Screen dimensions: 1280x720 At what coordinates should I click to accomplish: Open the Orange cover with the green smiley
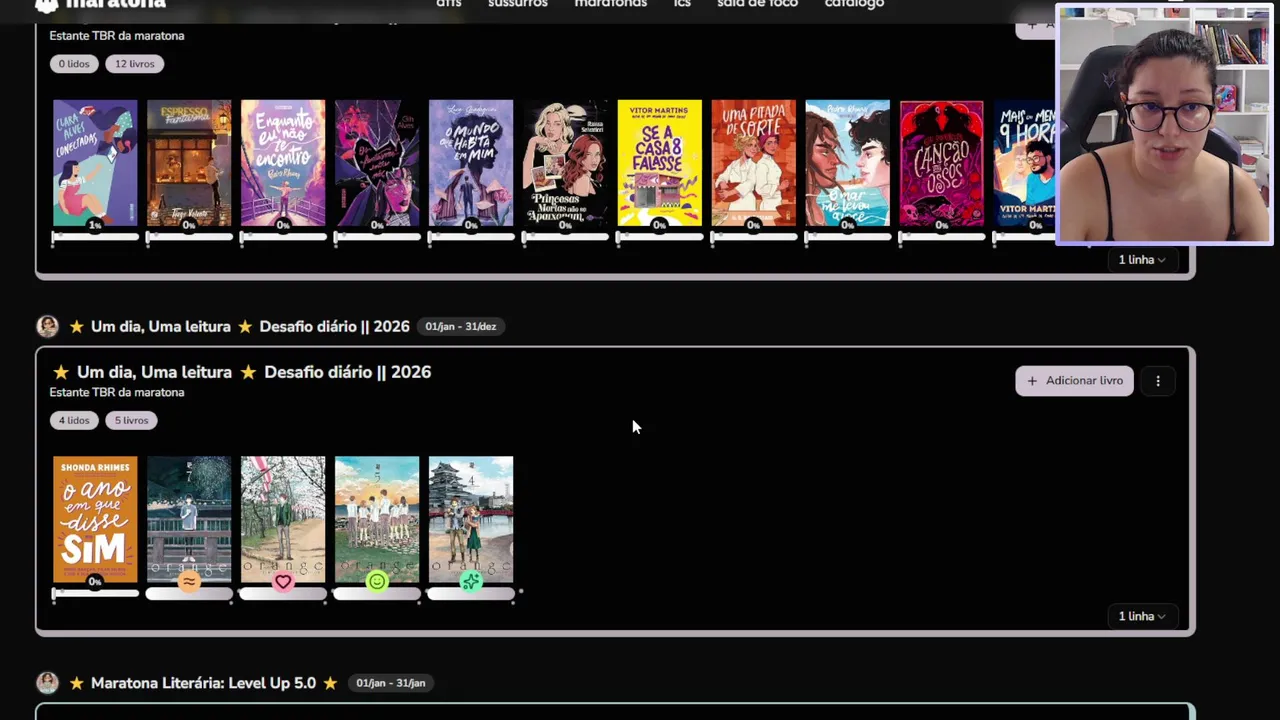click(377, 520)
